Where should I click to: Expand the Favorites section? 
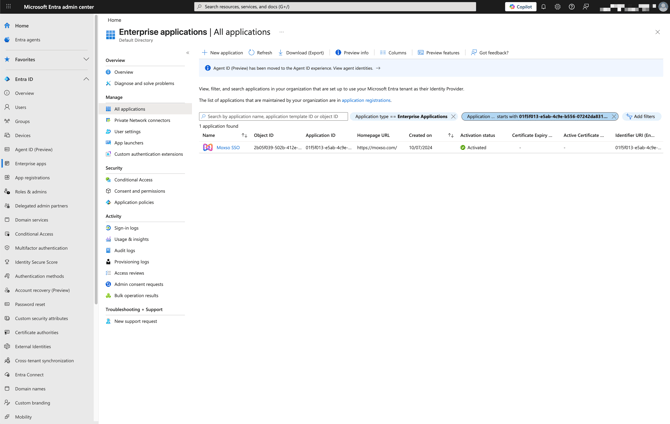click(x=86, y=59)
